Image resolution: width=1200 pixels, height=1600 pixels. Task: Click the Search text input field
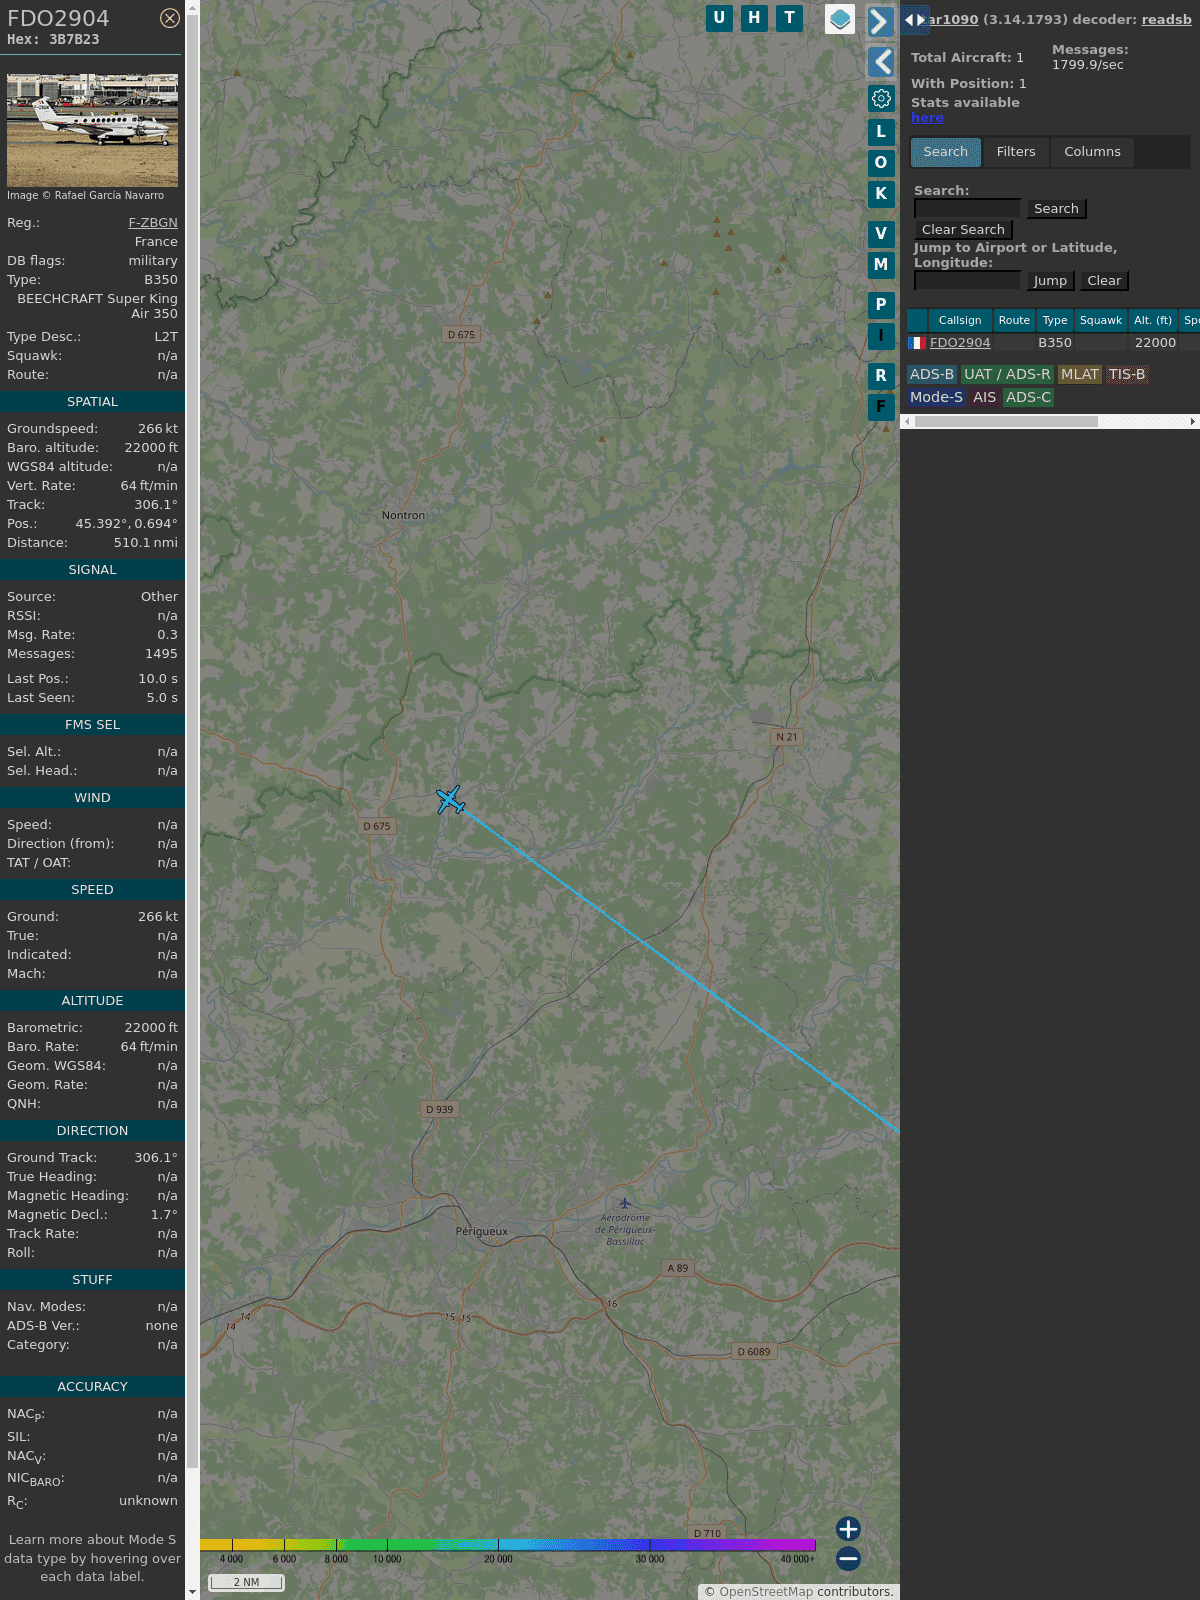(968, 208)
